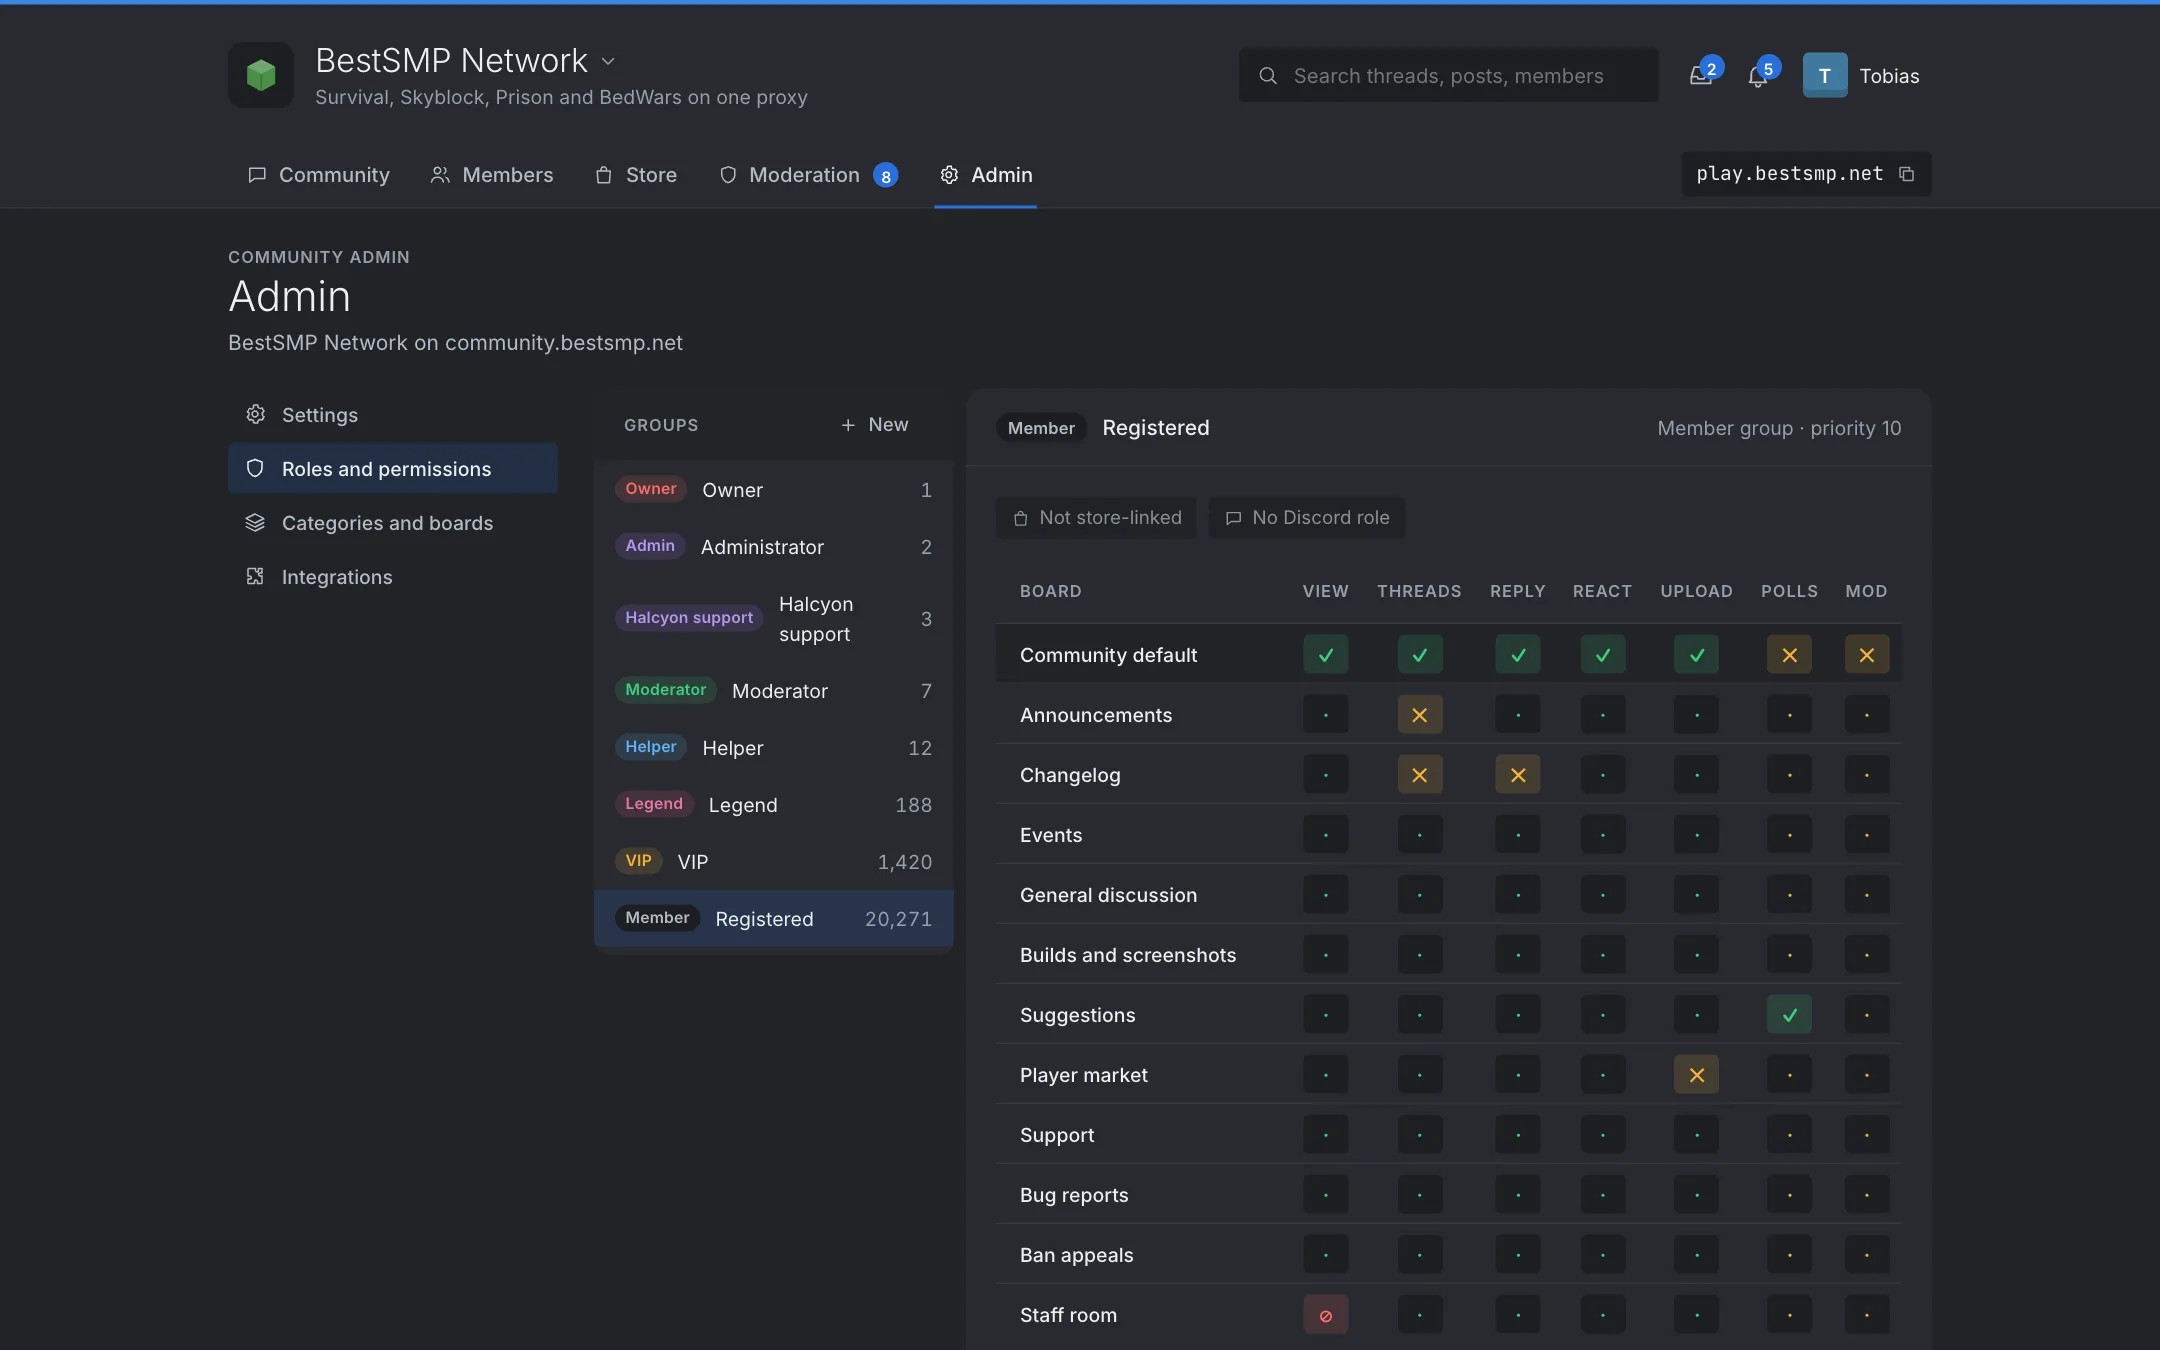The width and height of the screenshot is (2160, 1350).
Task: Select the Moderator group
Action: click(774, 691)
